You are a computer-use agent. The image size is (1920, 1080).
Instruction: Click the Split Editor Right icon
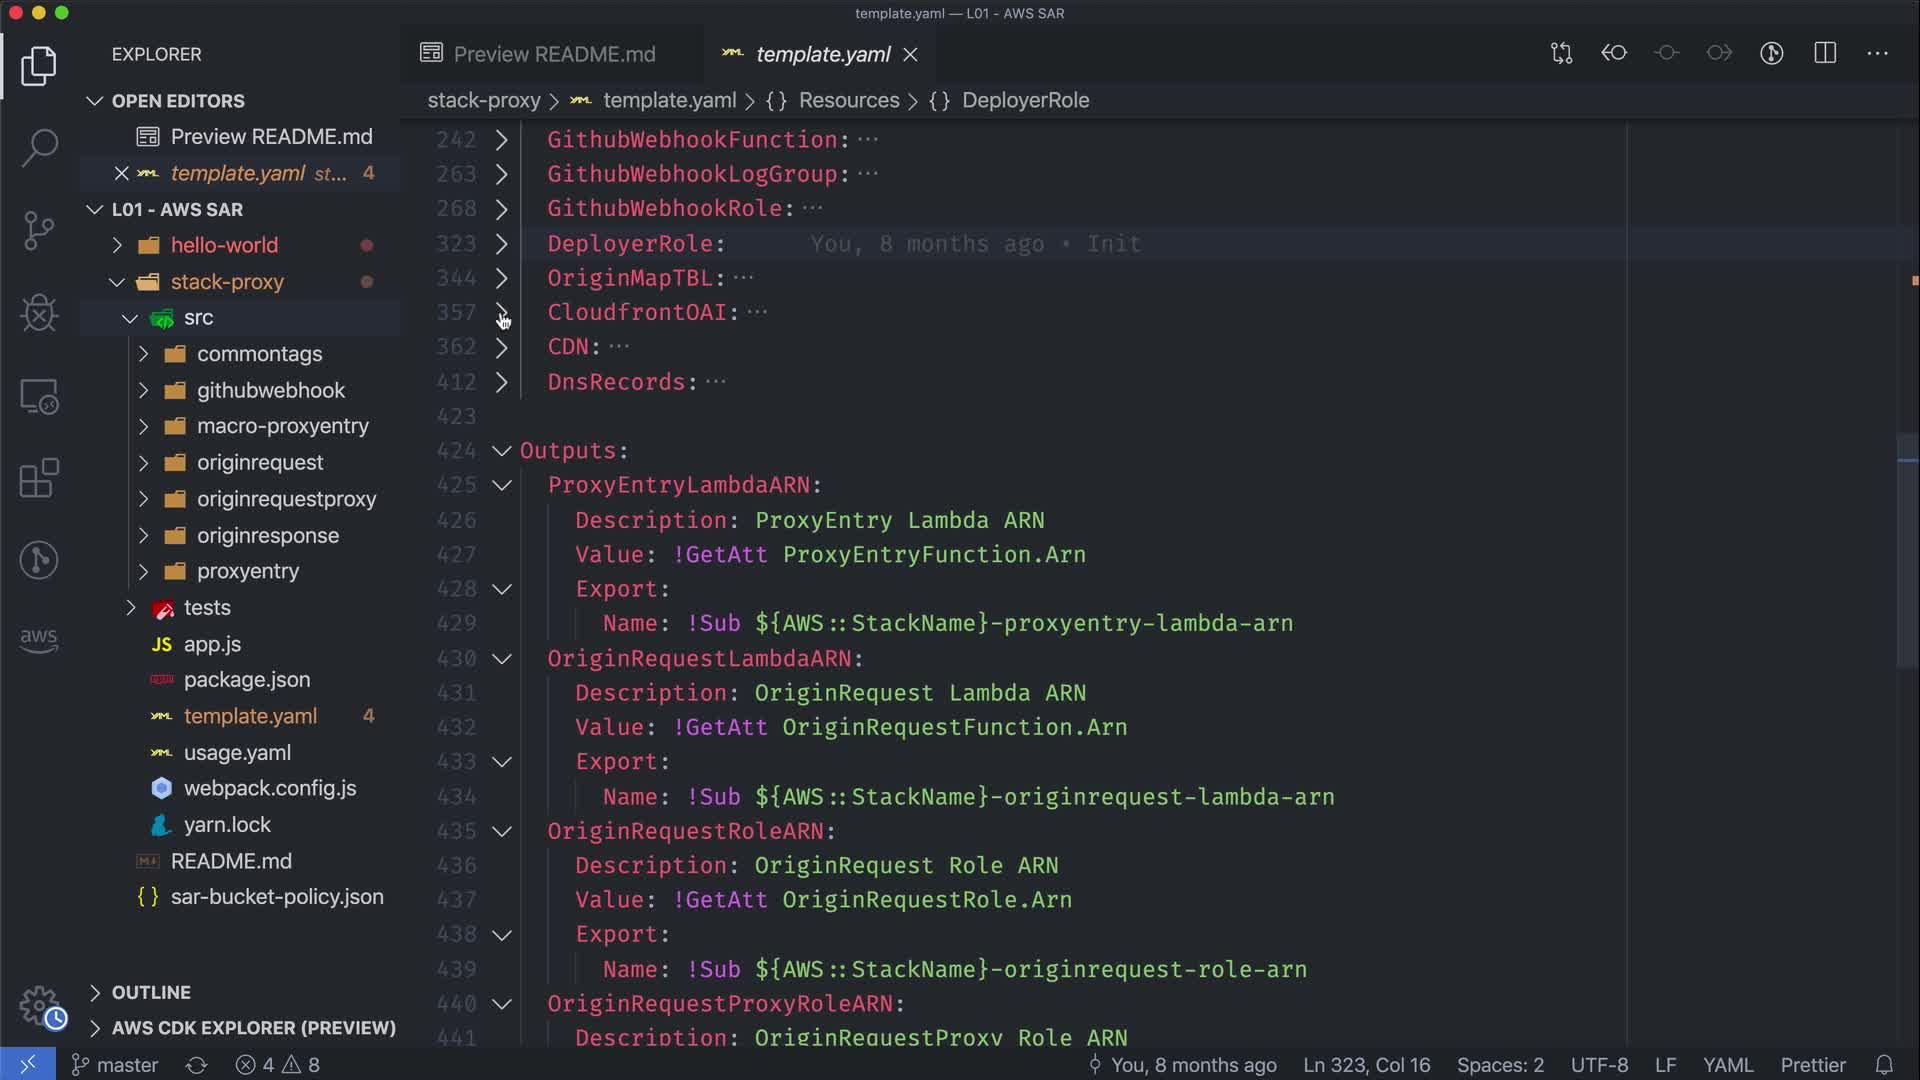(x=1825, y=53)
